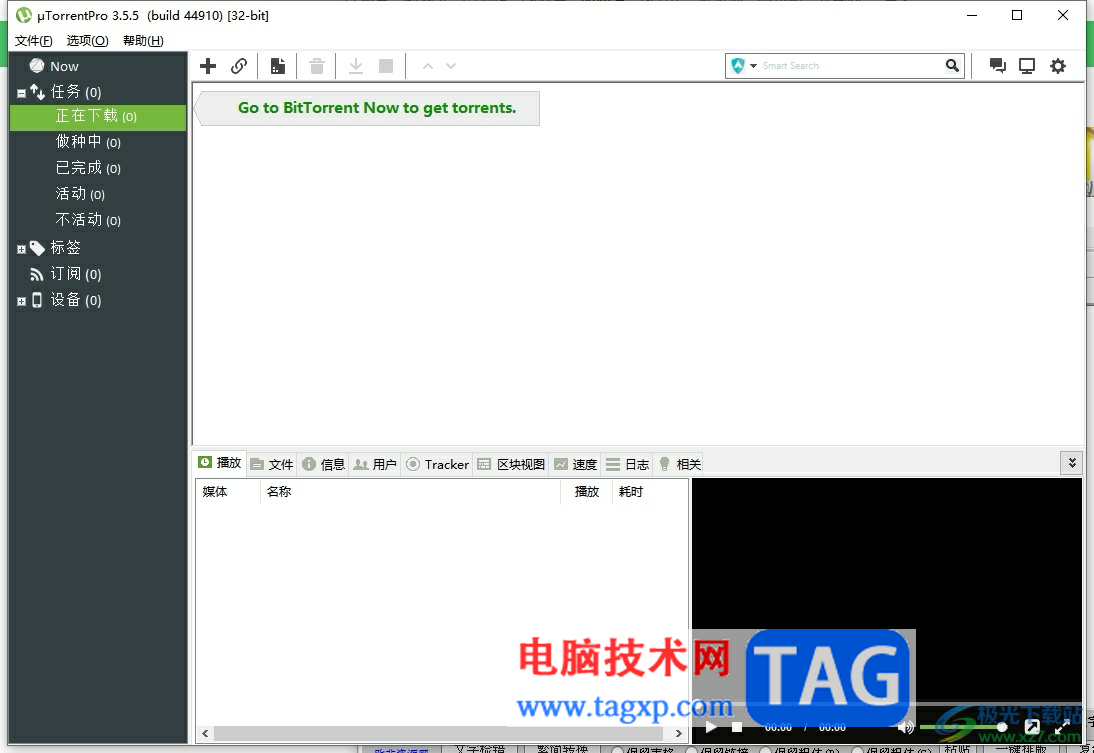Open the 文件(F) menu
The width and height of the screenshot is (1094, 753).
(x=33, y=40)
